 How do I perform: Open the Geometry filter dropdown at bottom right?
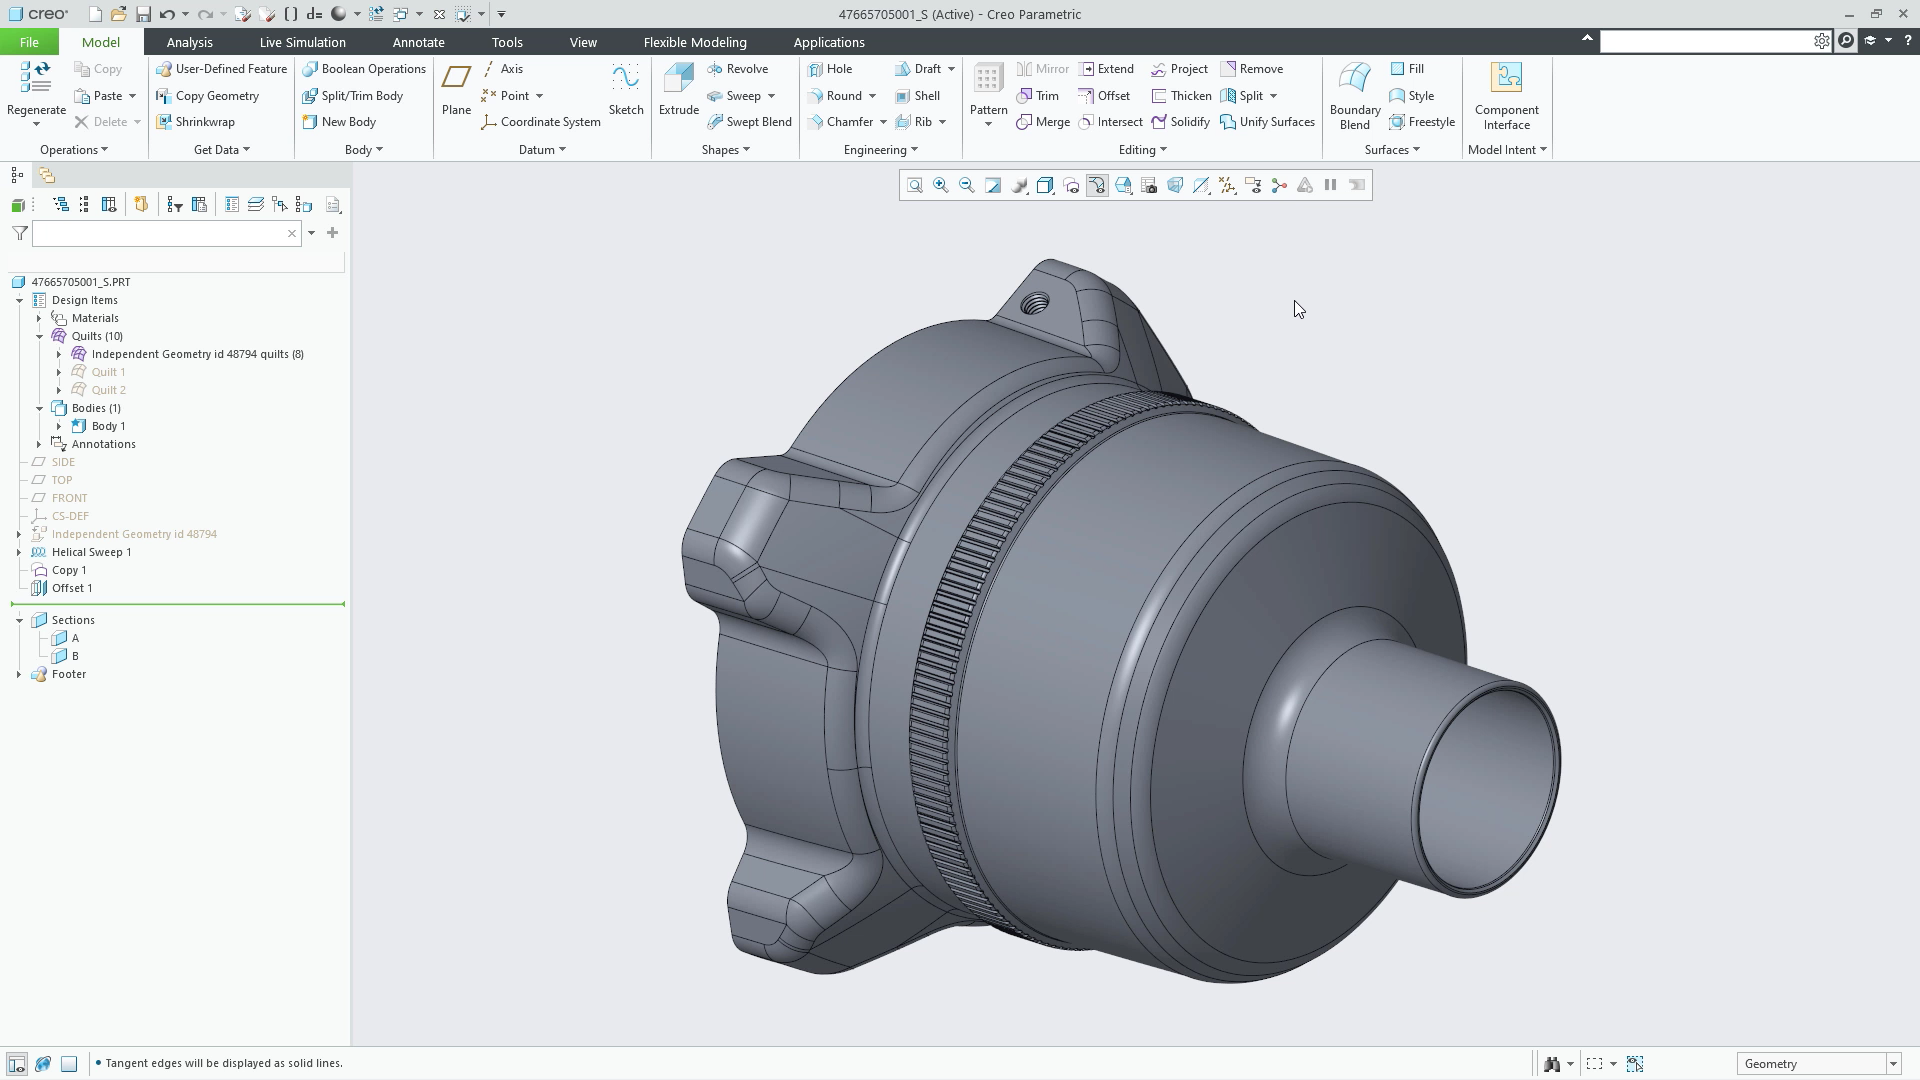pyautogui.click(x=1893, y=1063)
